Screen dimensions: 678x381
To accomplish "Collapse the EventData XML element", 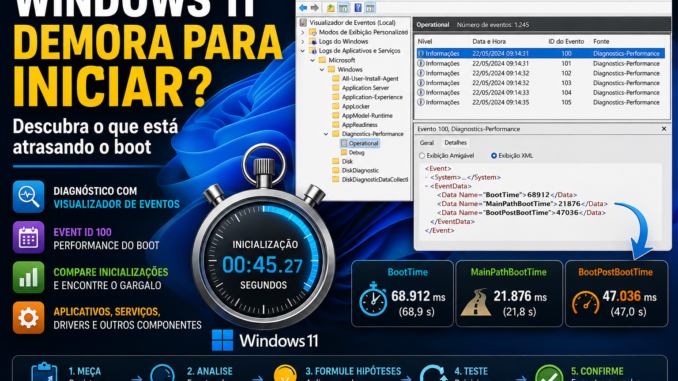I will click(426, 186).
